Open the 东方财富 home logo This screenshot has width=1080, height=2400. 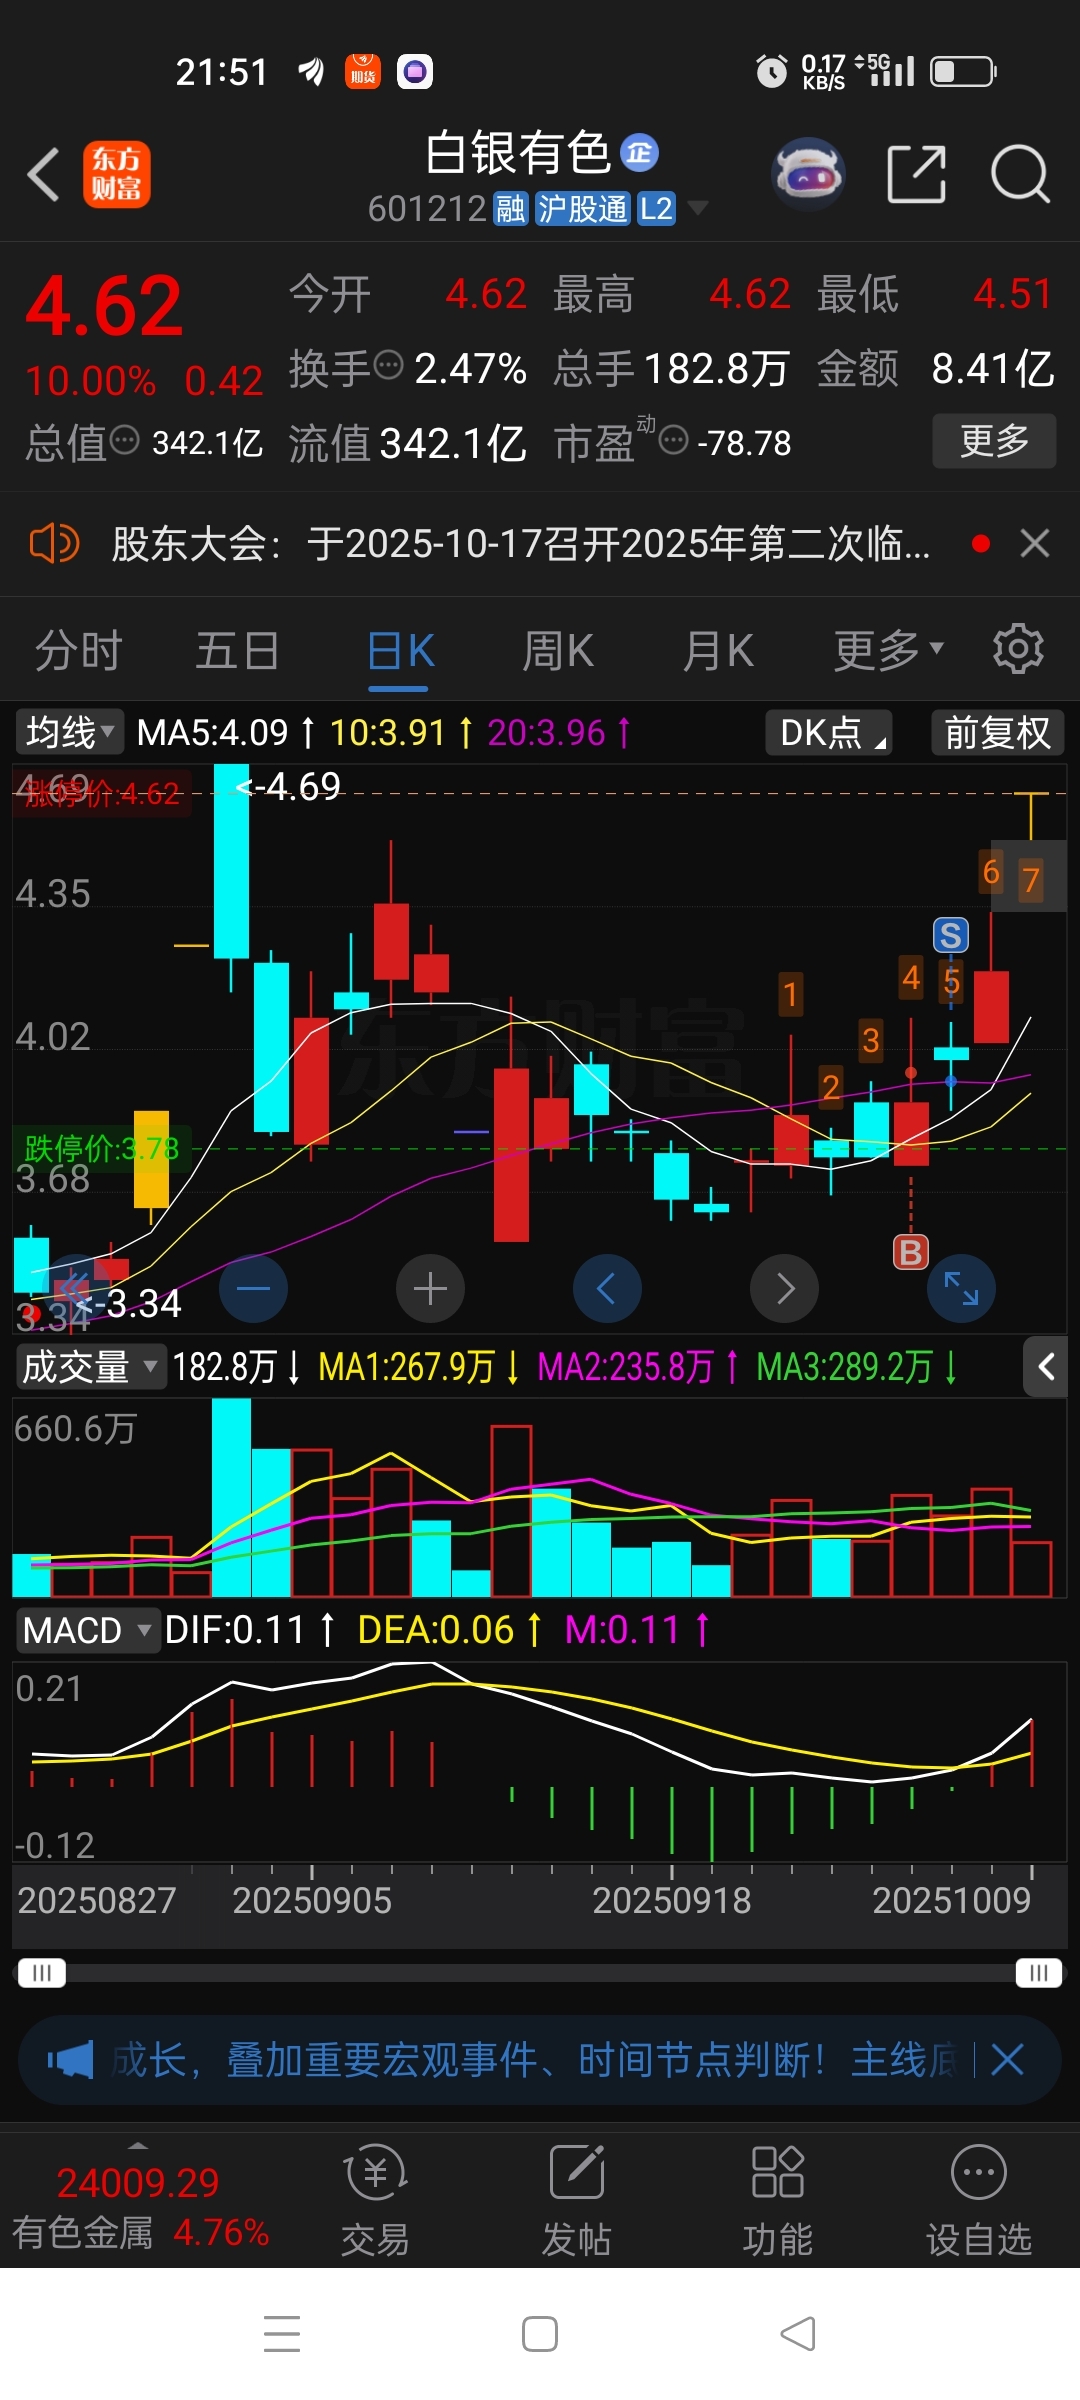coord(117,174)
